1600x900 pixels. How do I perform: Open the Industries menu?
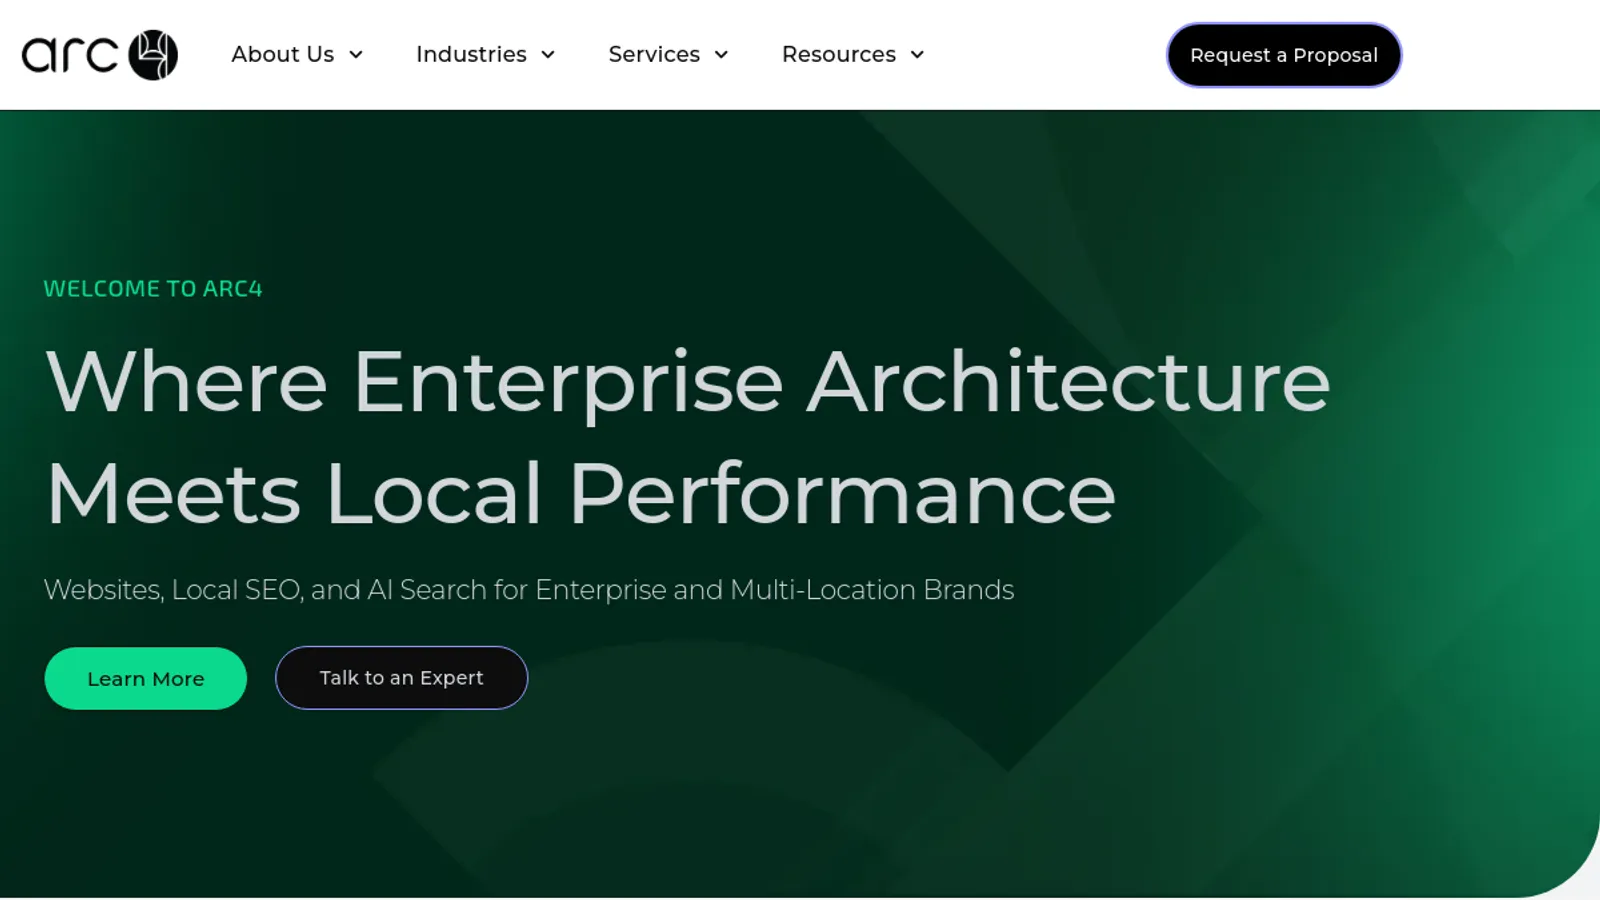pyautogui.click(x=471, y=54)
